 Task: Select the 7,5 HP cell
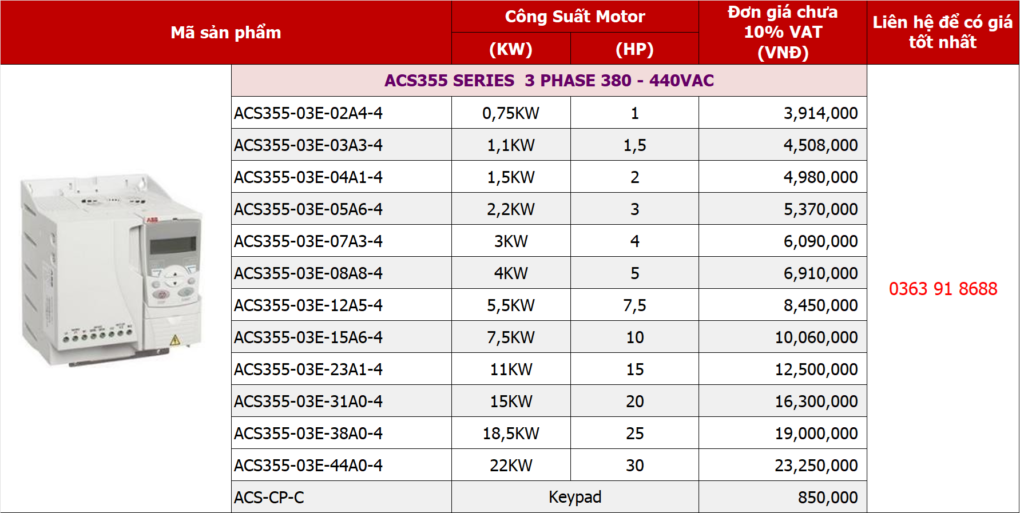click(634, 305)
